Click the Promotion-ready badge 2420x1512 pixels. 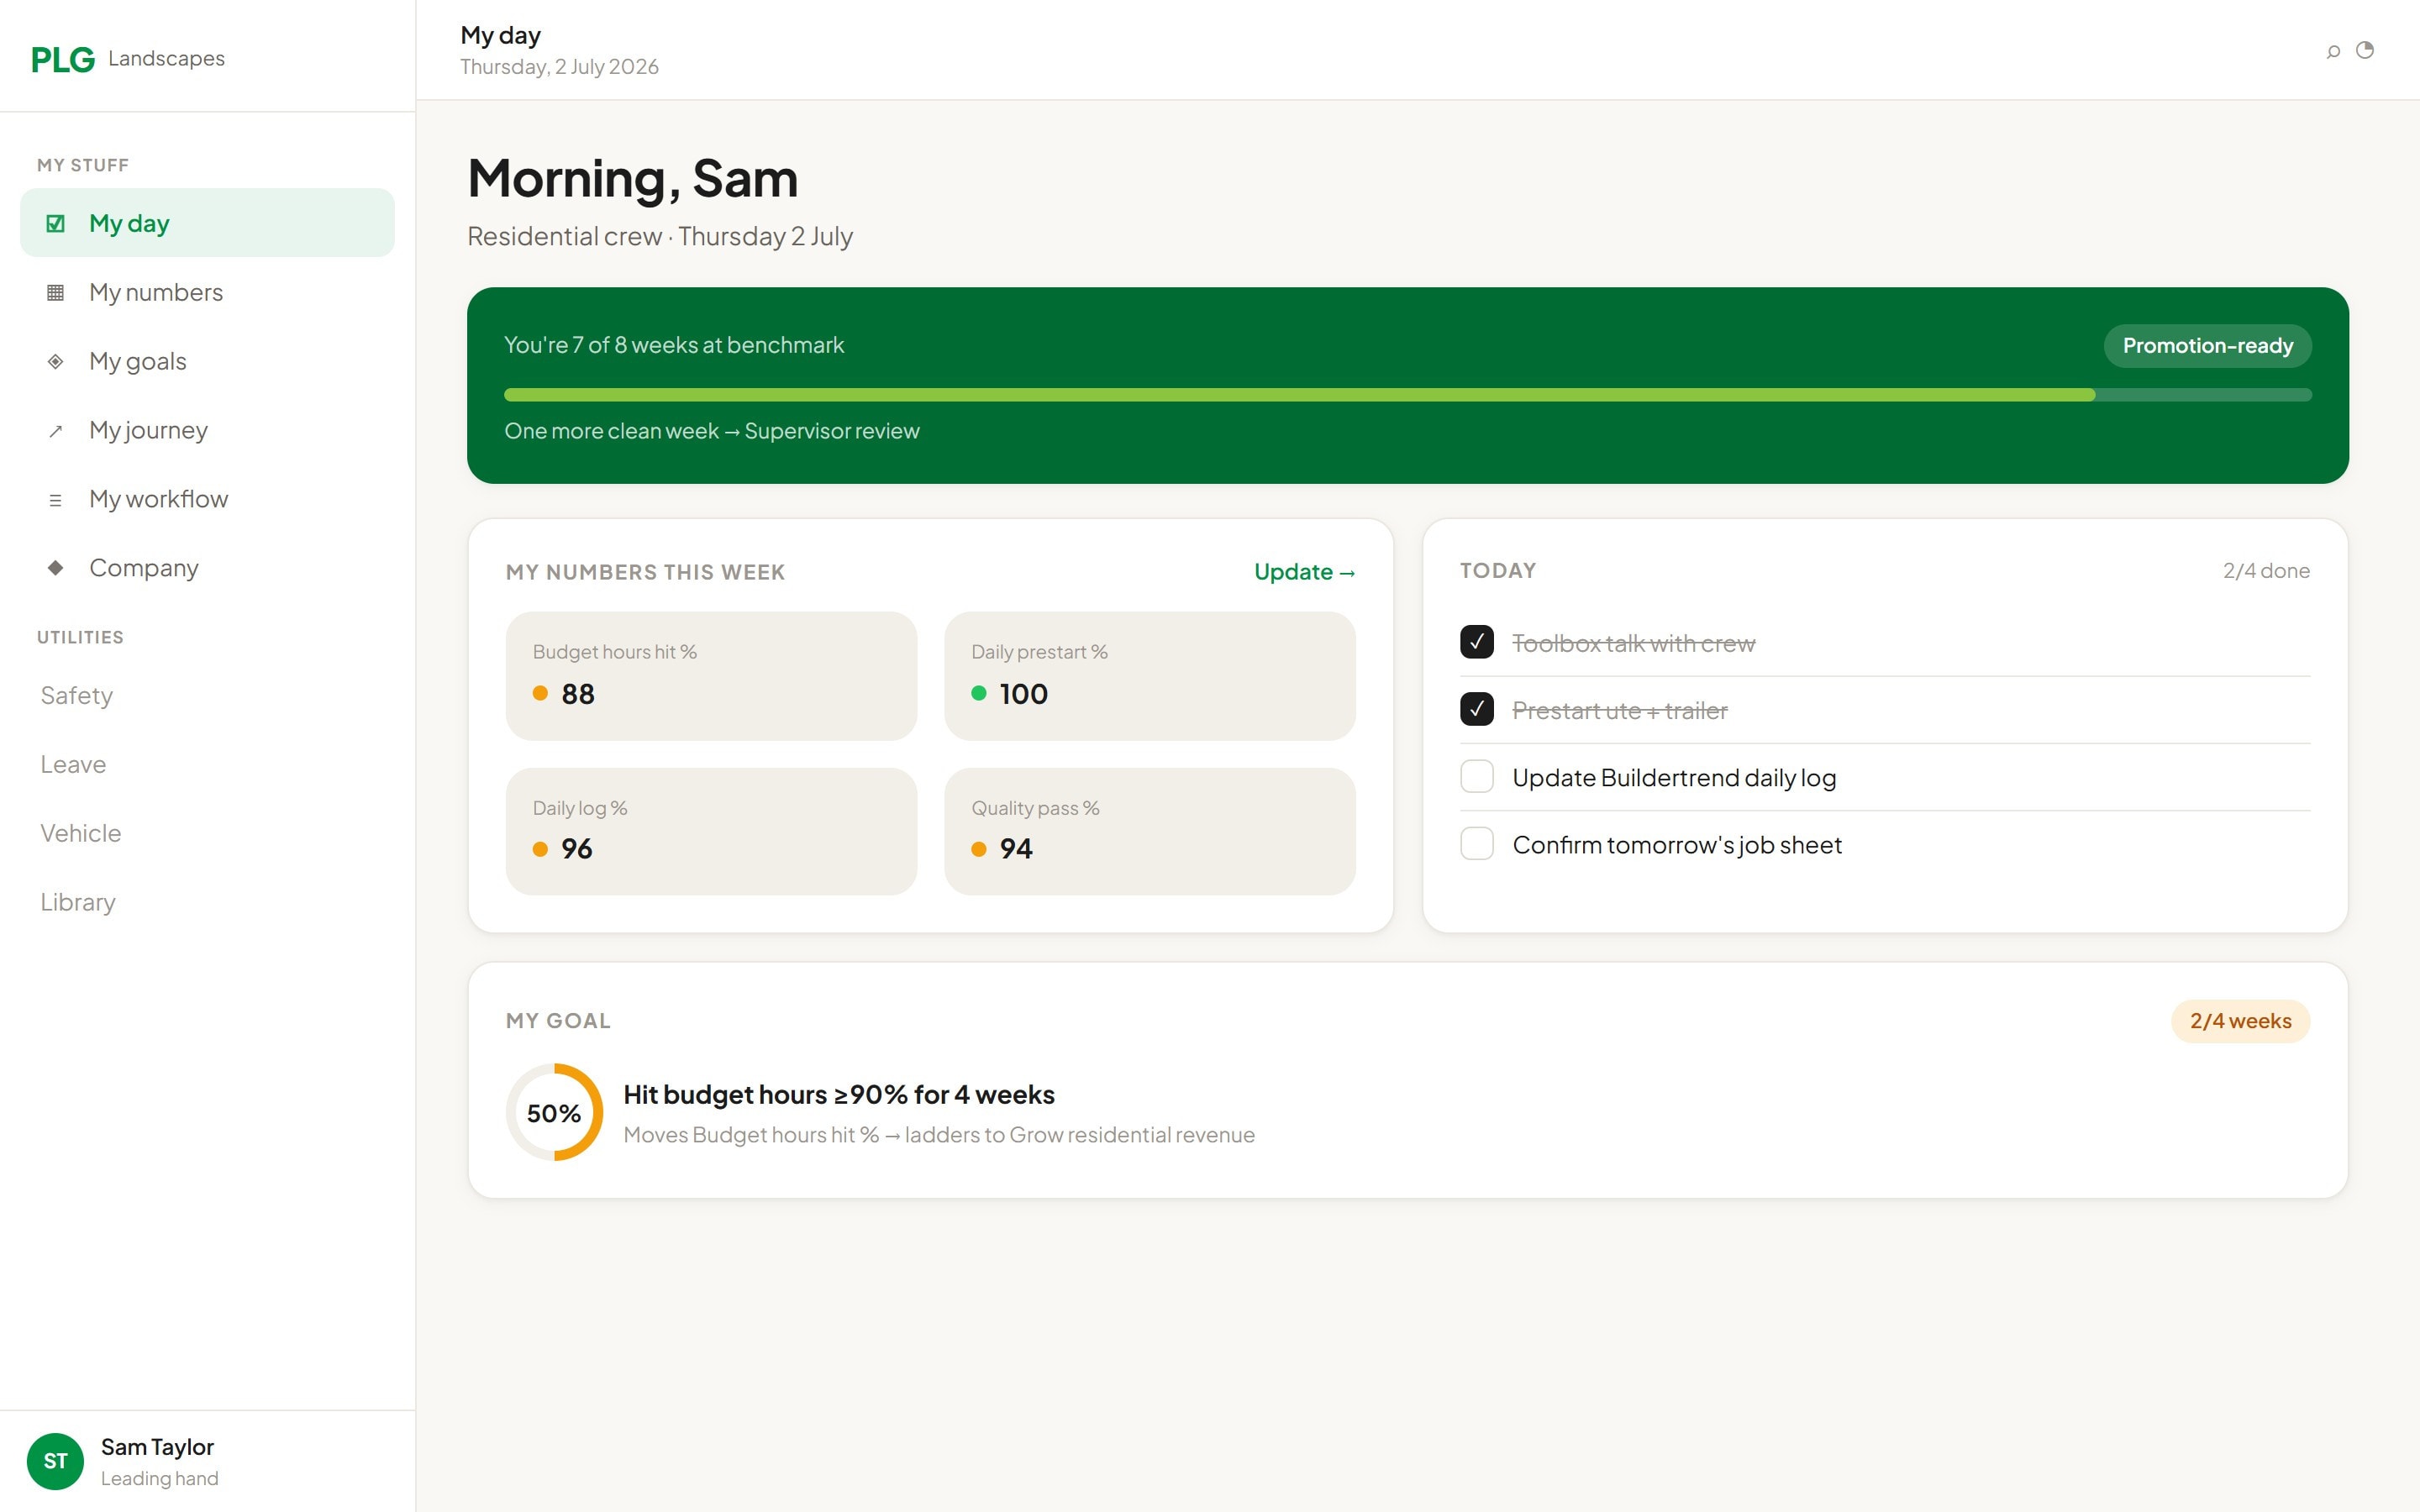tap(2208, 346)
